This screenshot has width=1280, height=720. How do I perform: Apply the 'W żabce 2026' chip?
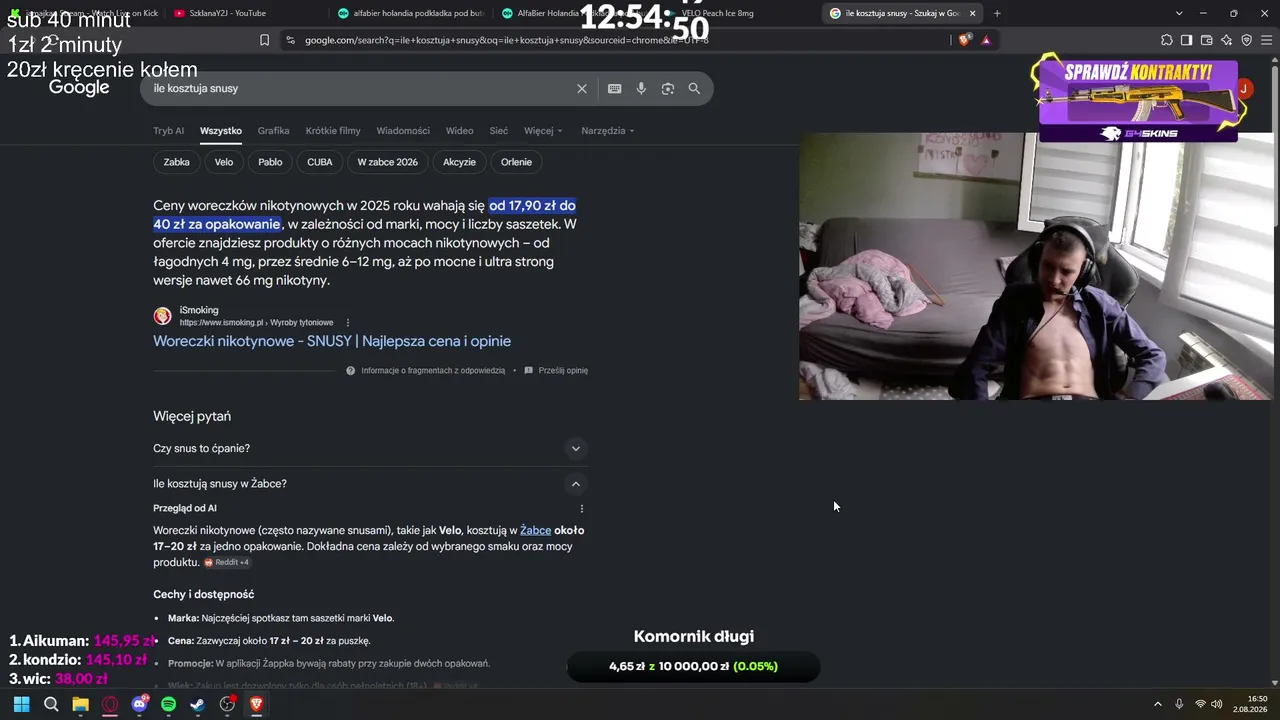[x=388, y=162]
